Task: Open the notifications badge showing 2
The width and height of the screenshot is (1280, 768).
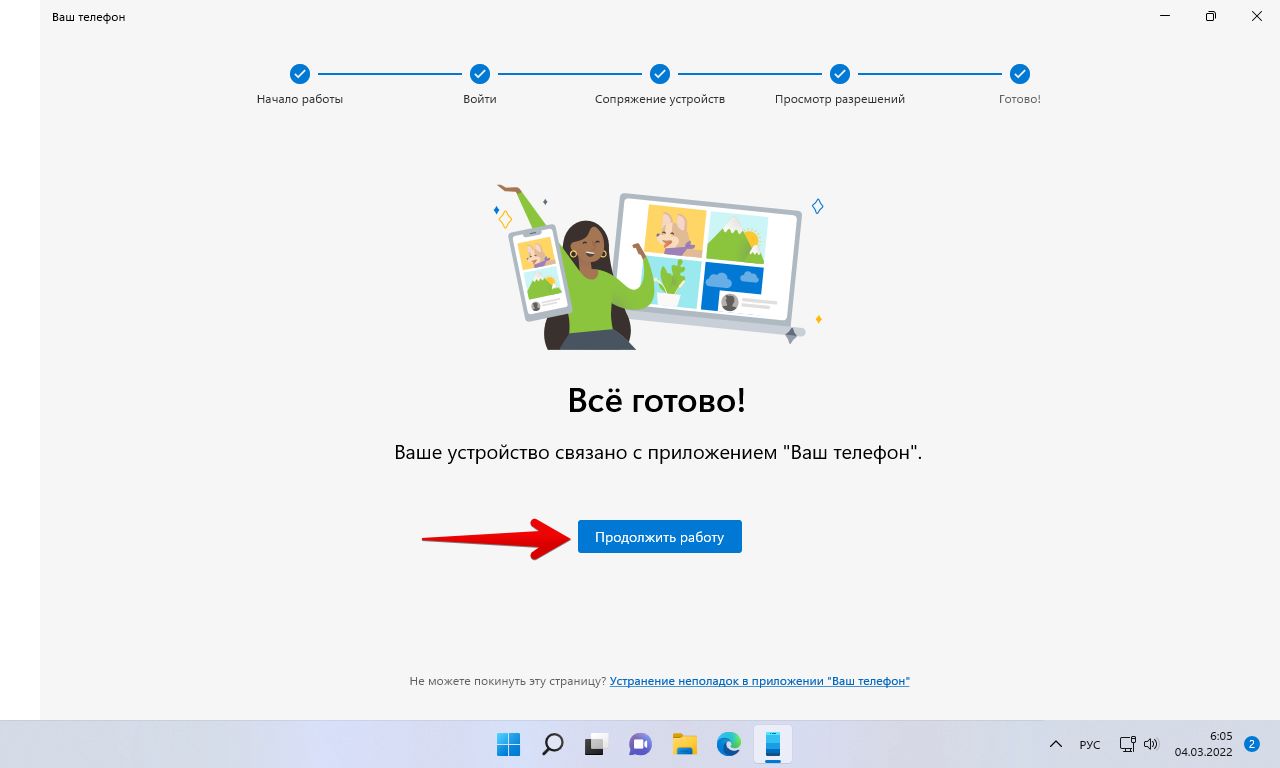Action: [1252, 744]
